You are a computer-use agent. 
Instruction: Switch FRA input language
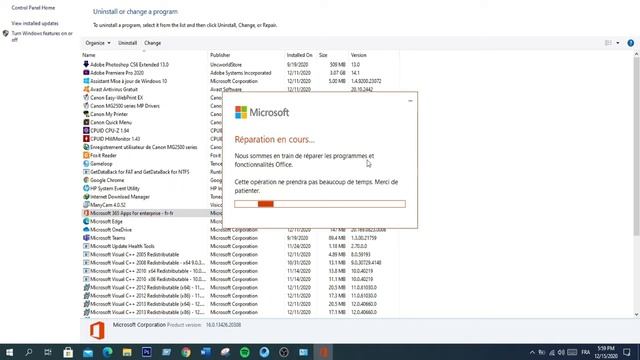[586, 352]
